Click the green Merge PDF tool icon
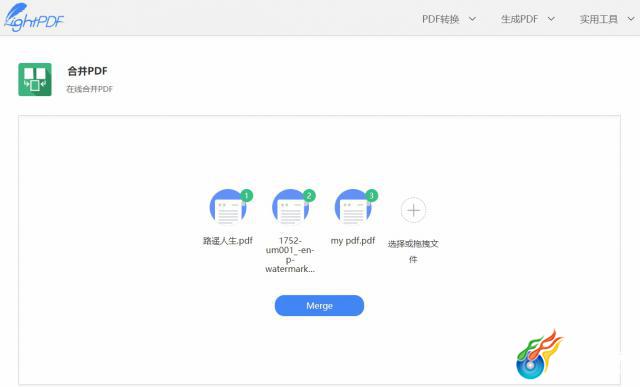The width and height of the screenshot is (640, 387). pyautogui.click(x=35, y=79)
